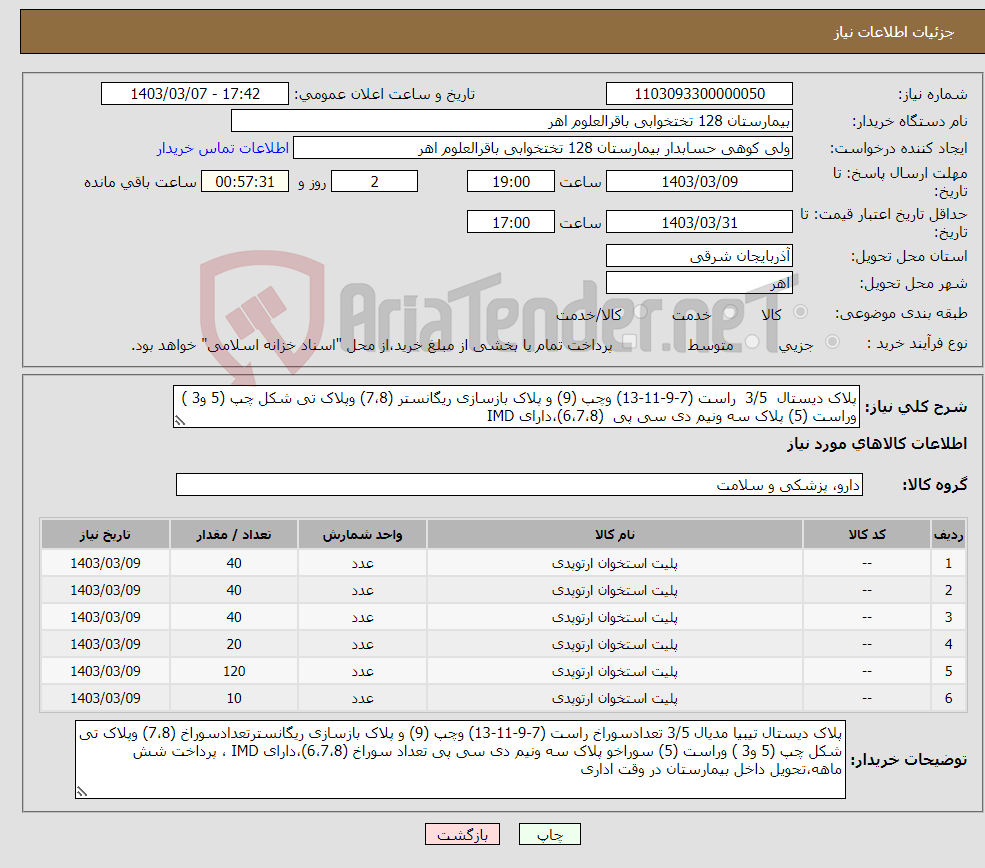
Task: Click quantity 20 in row 4
Action: pos(234,644)
